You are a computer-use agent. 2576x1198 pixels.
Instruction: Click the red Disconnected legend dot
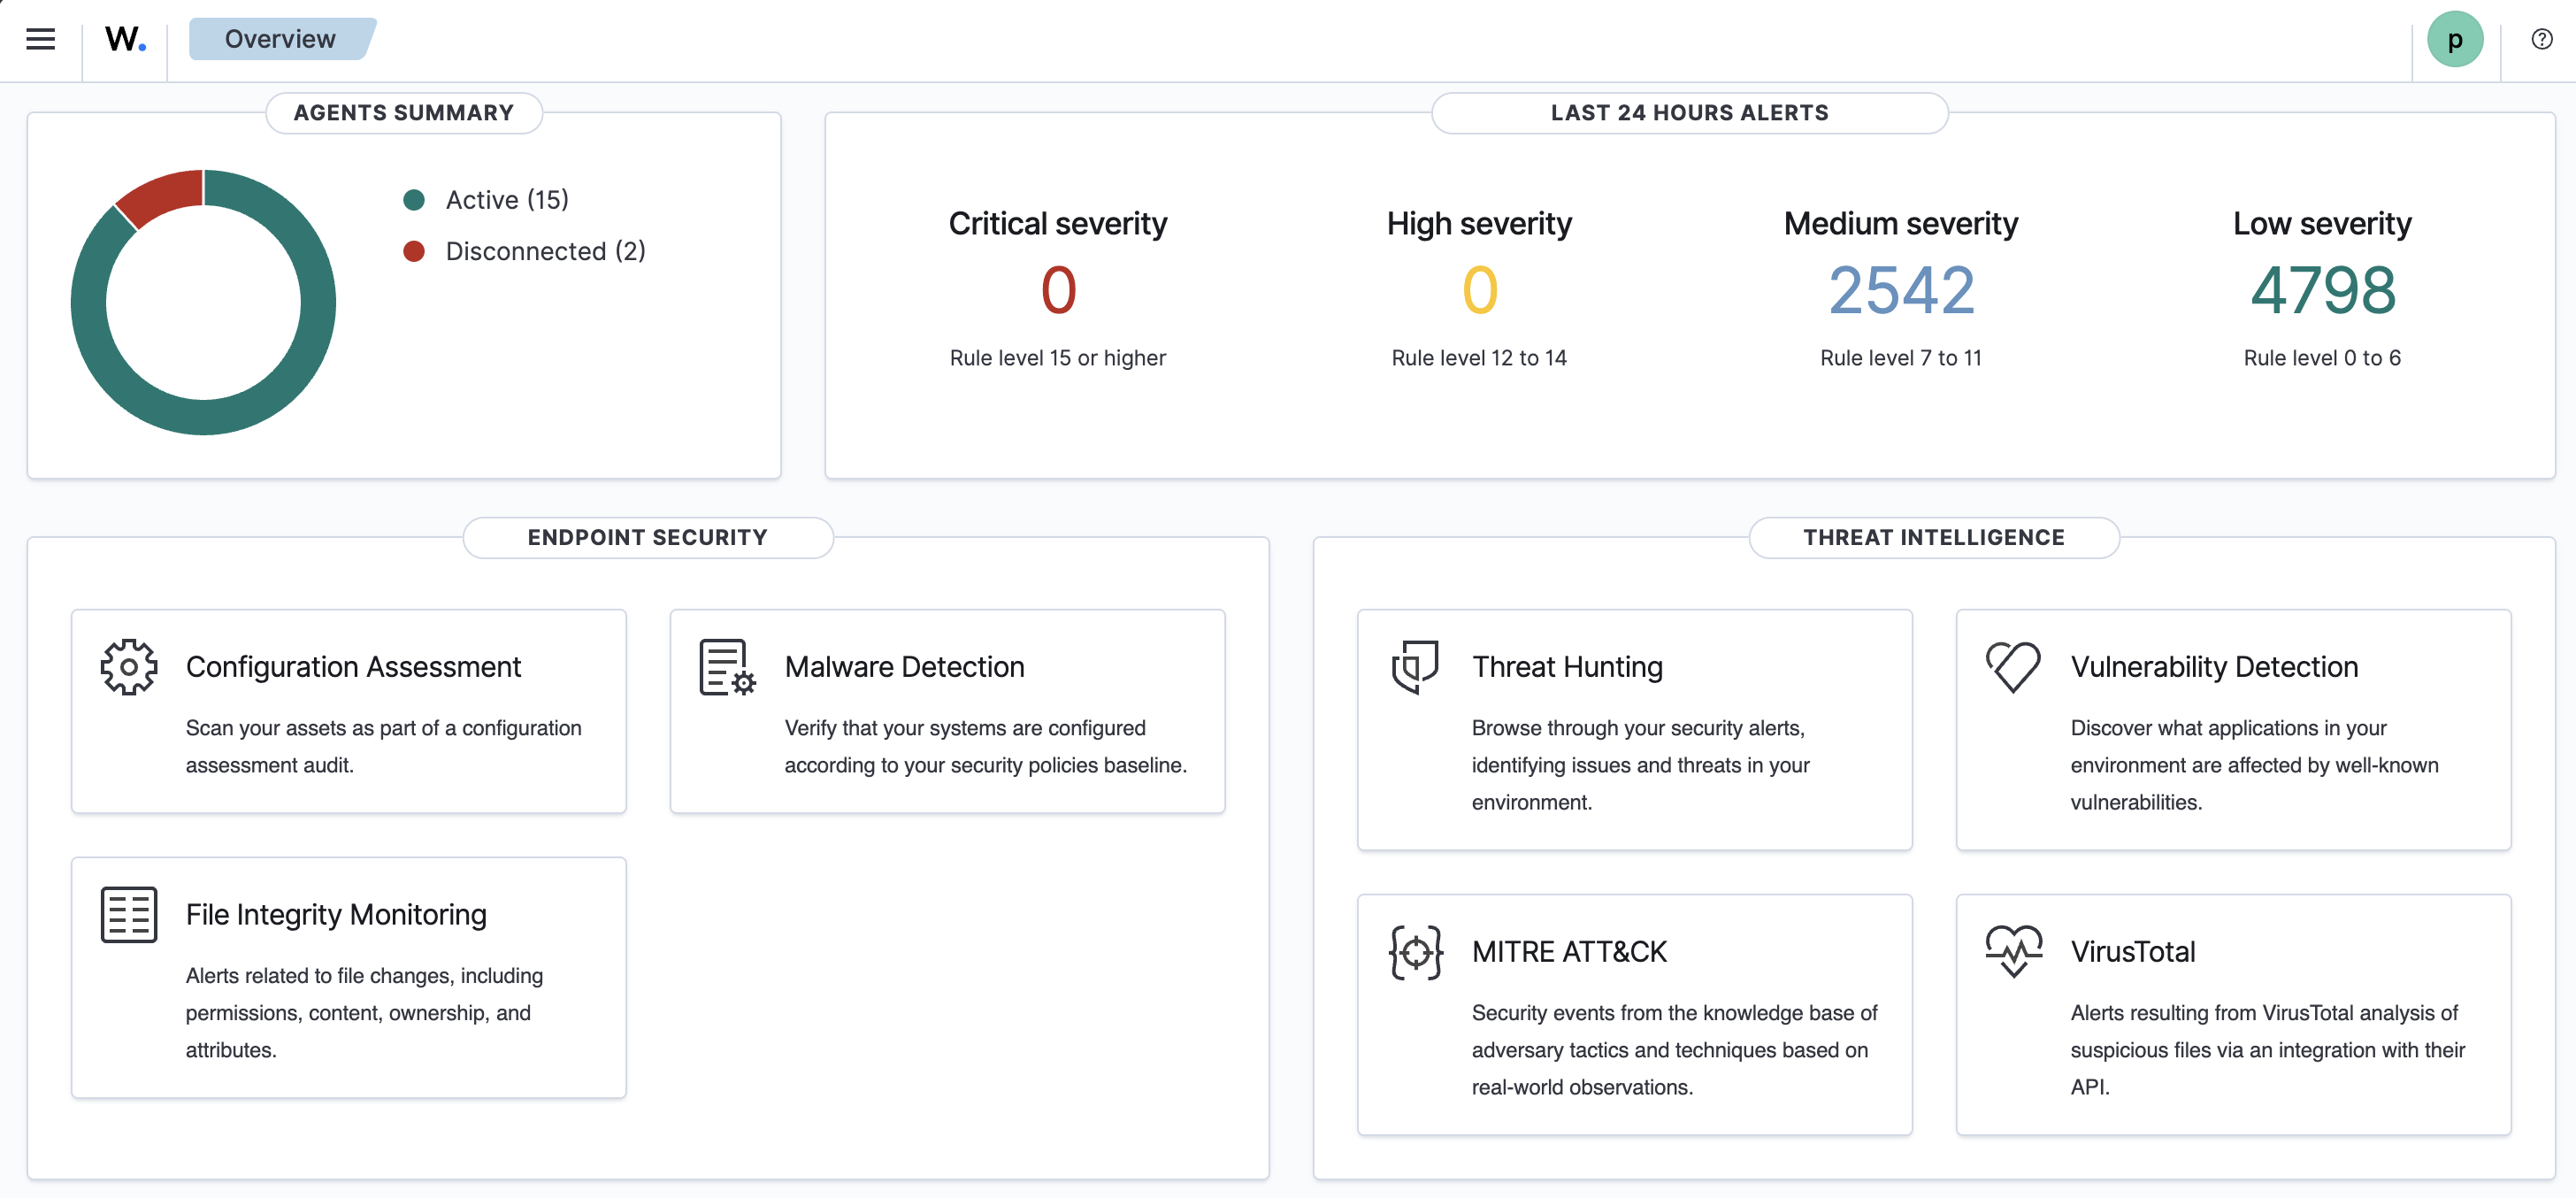coord(414,251)
